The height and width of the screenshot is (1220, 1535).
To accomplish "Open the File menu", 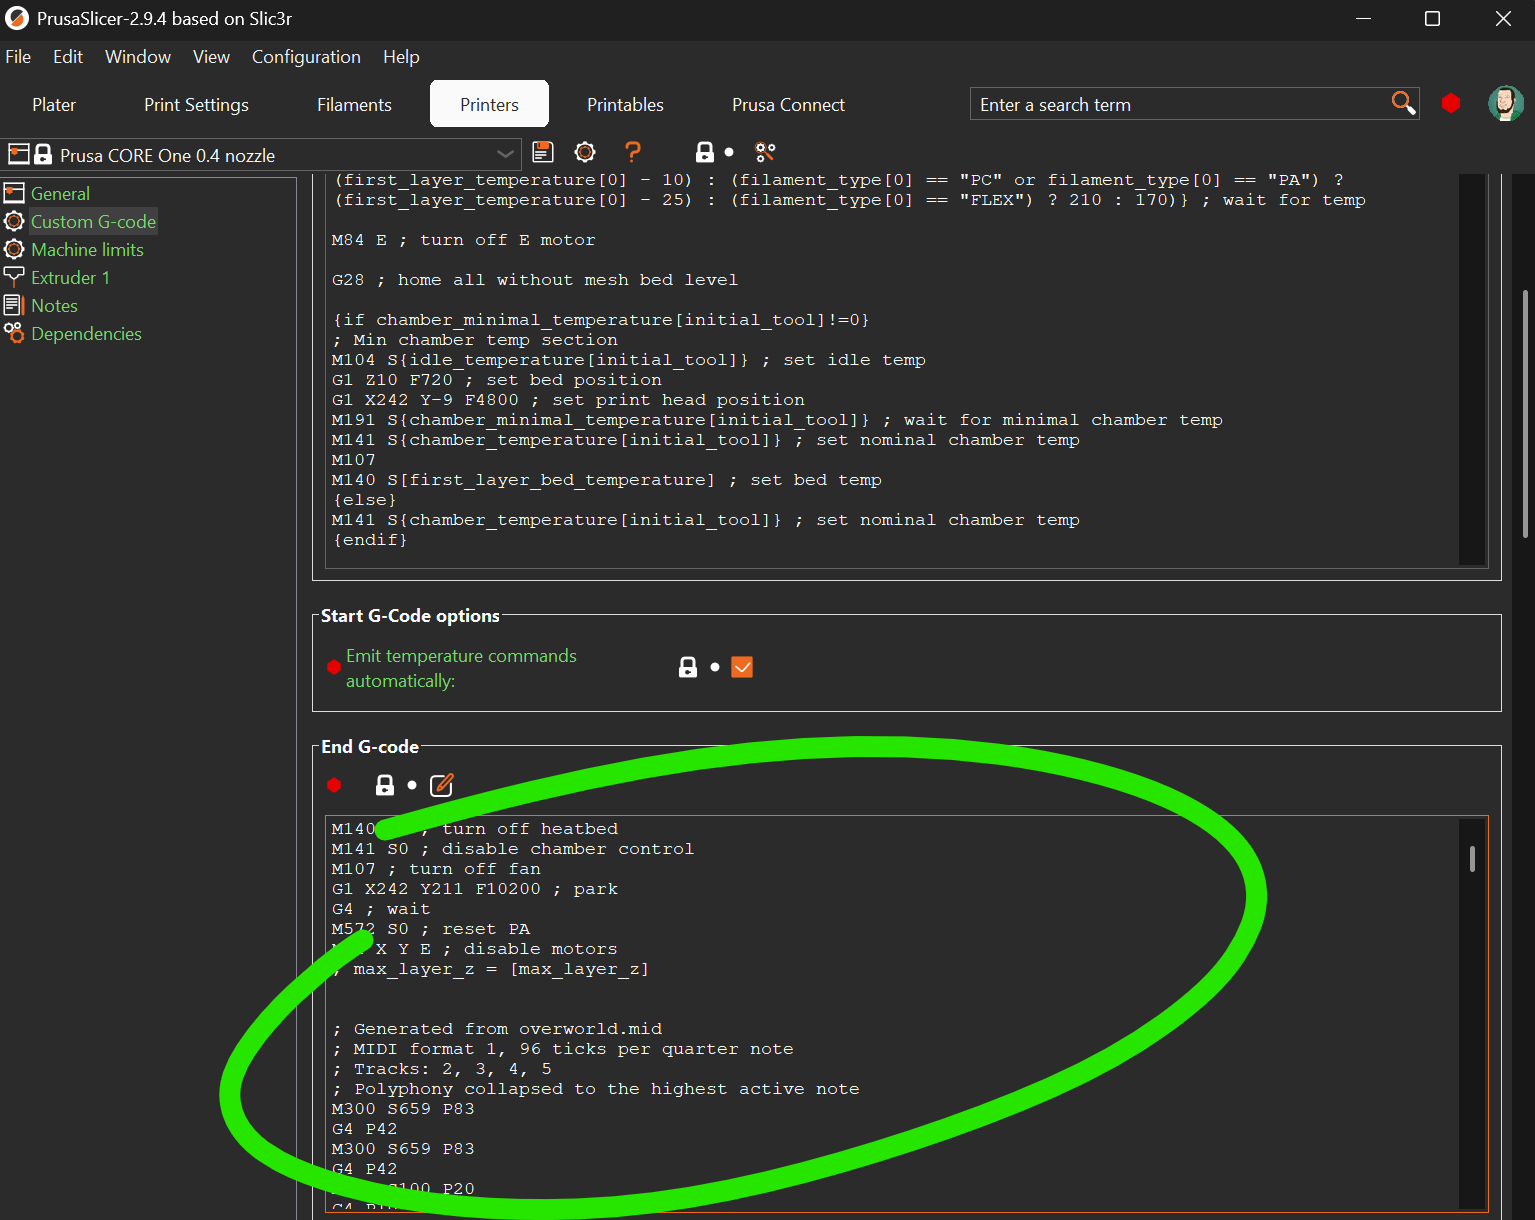I will [x=18, y=57].
